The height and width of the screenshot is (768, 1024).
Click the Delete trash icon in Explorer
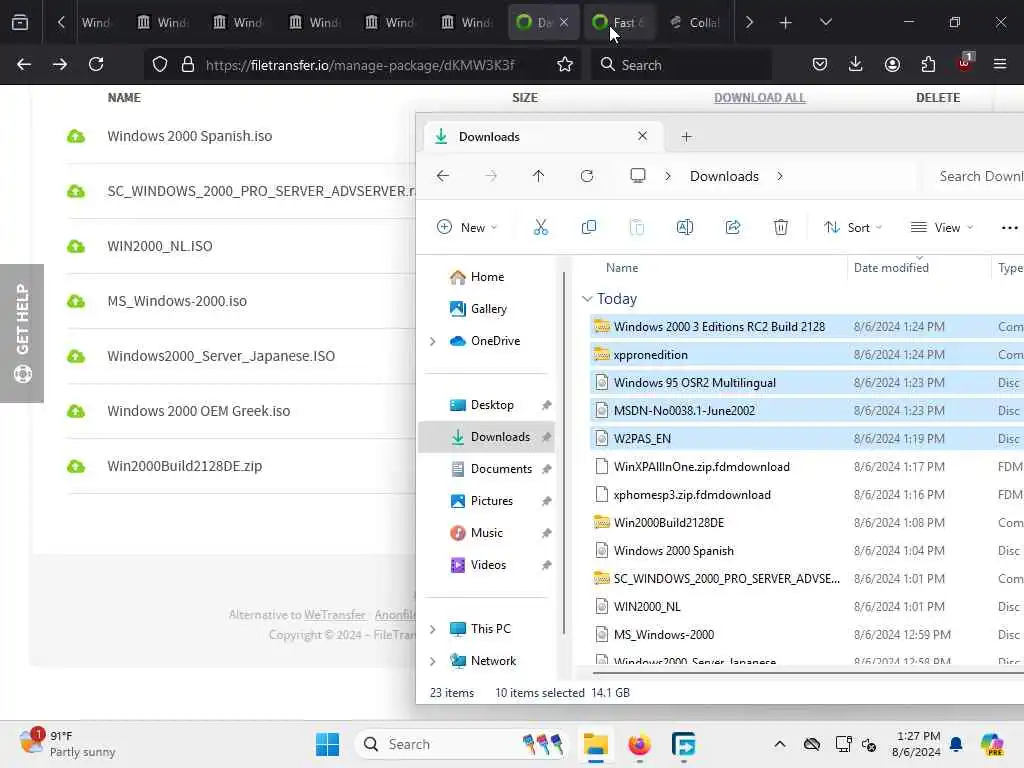[x=780, y=227]
